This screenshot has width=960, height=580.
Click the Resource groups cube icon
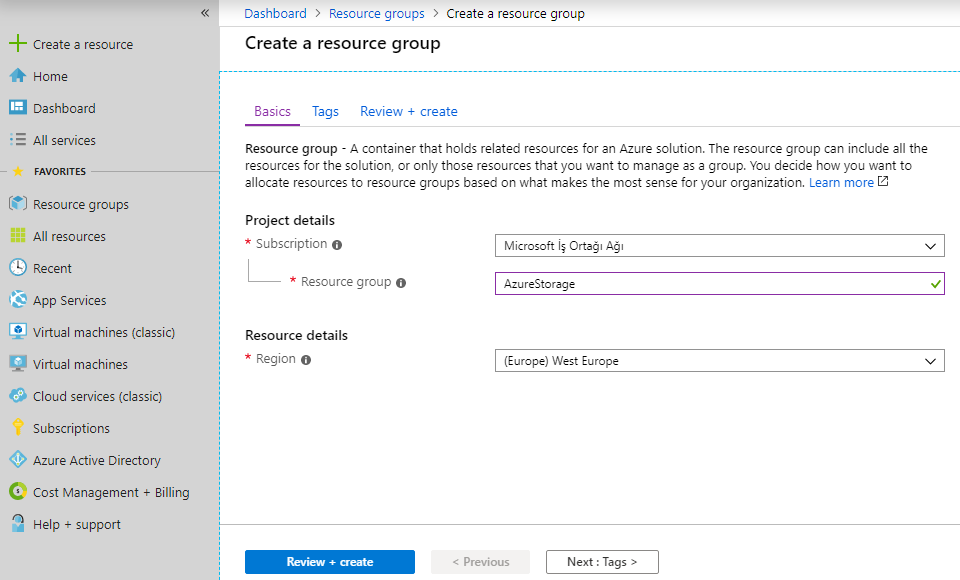point(18,203)
